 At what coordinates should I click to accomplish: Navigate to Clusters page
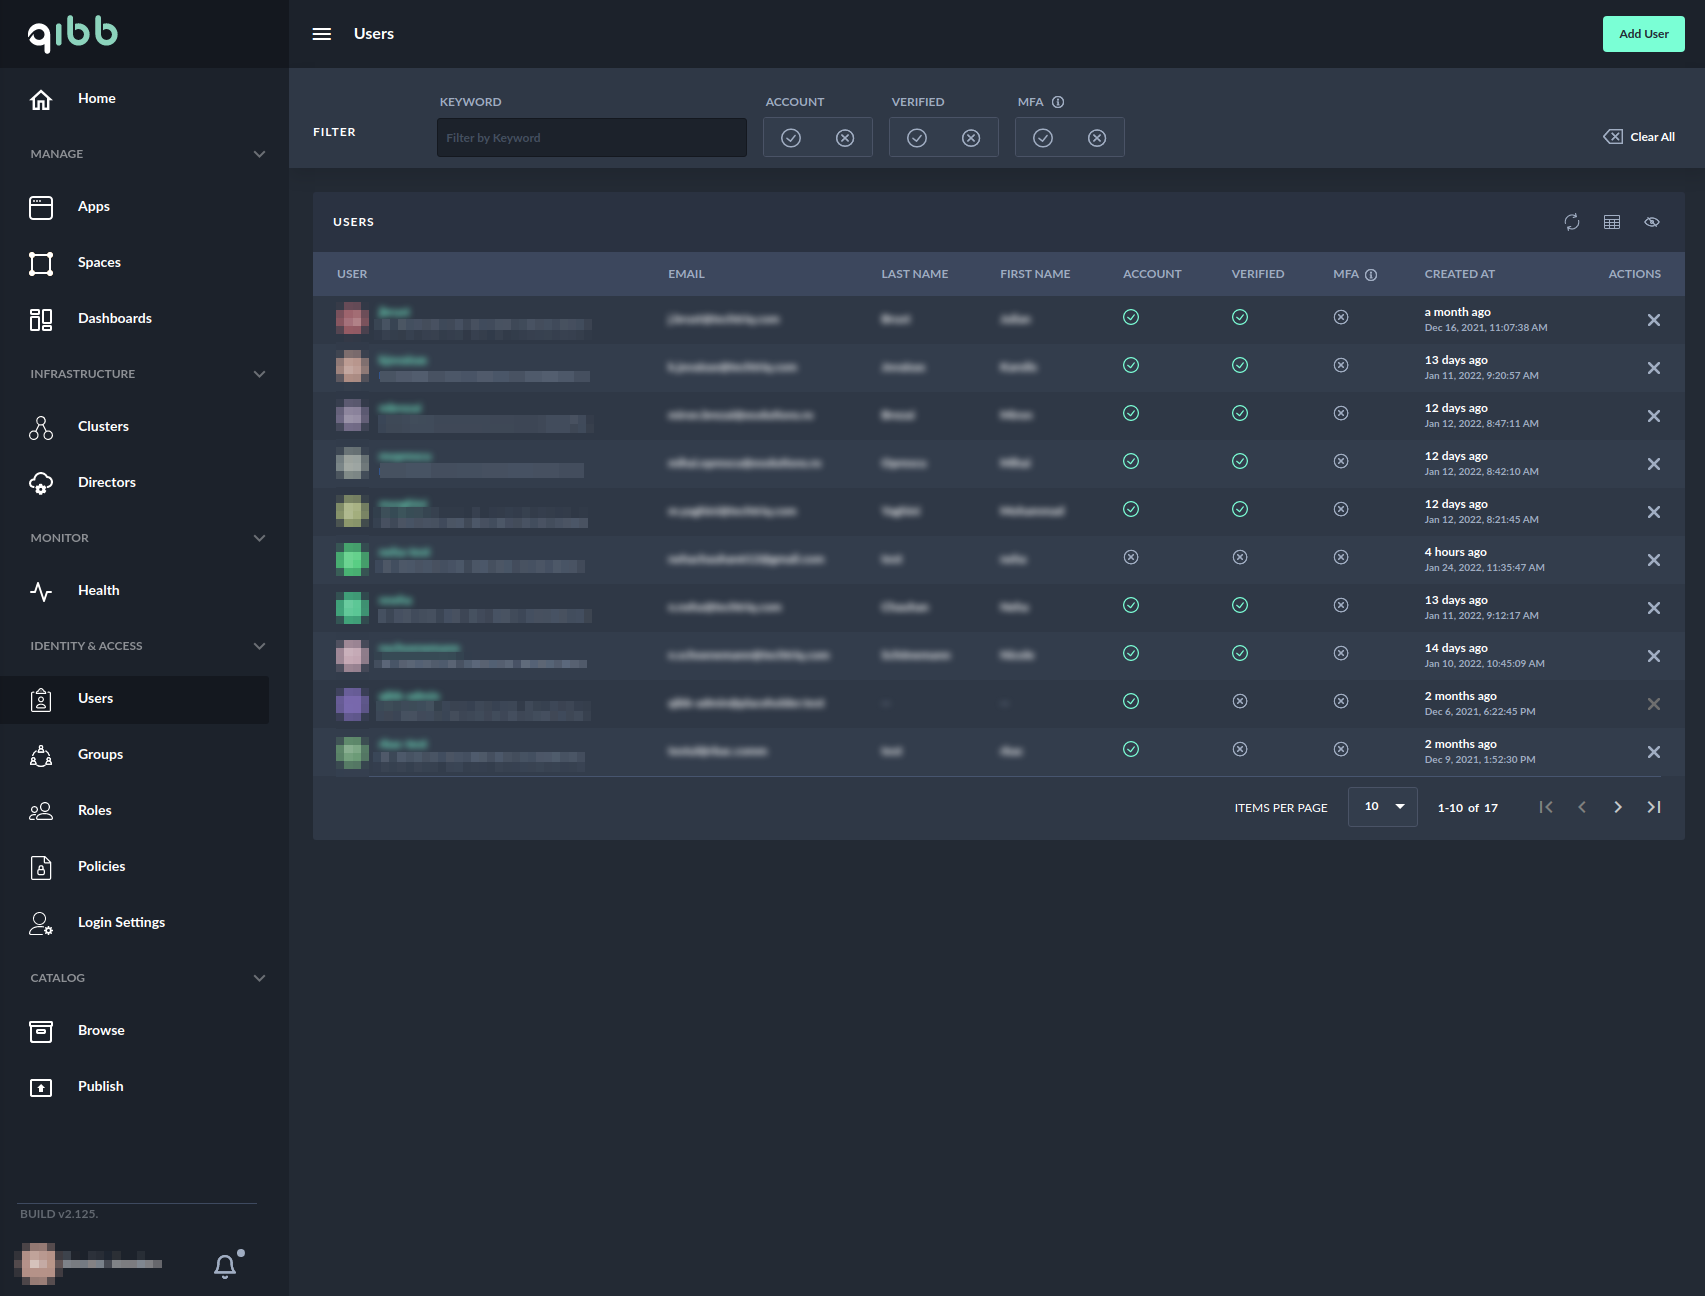point(103,426)
